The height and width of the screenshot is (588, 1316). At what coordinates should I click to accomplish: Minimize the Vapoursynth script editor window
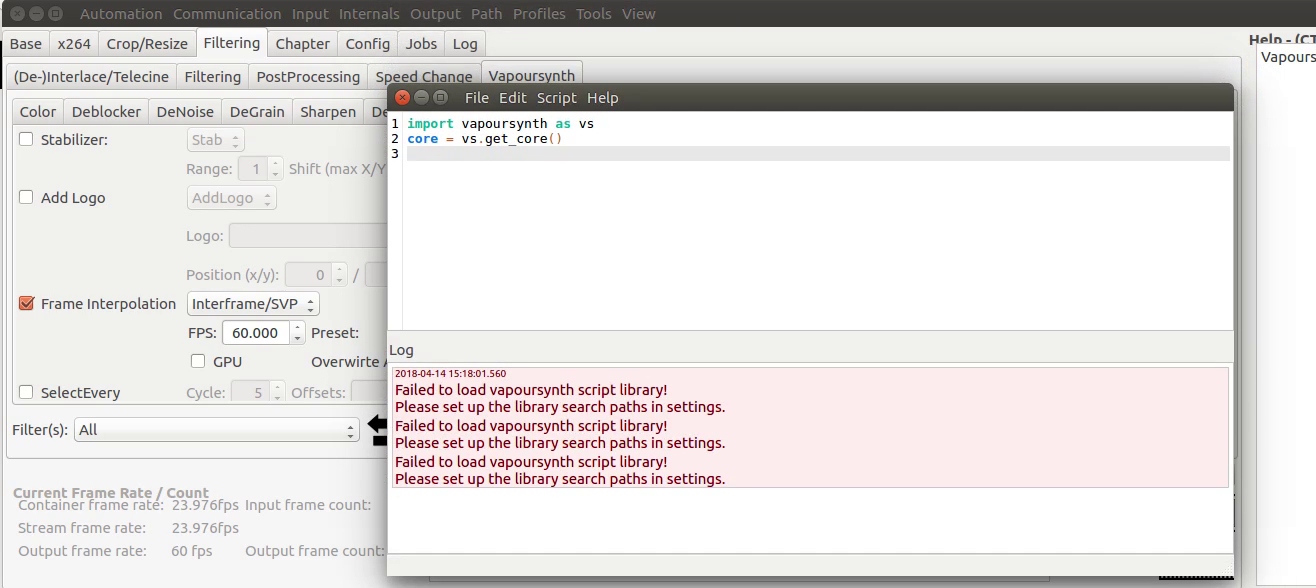[x=421, y=98]
